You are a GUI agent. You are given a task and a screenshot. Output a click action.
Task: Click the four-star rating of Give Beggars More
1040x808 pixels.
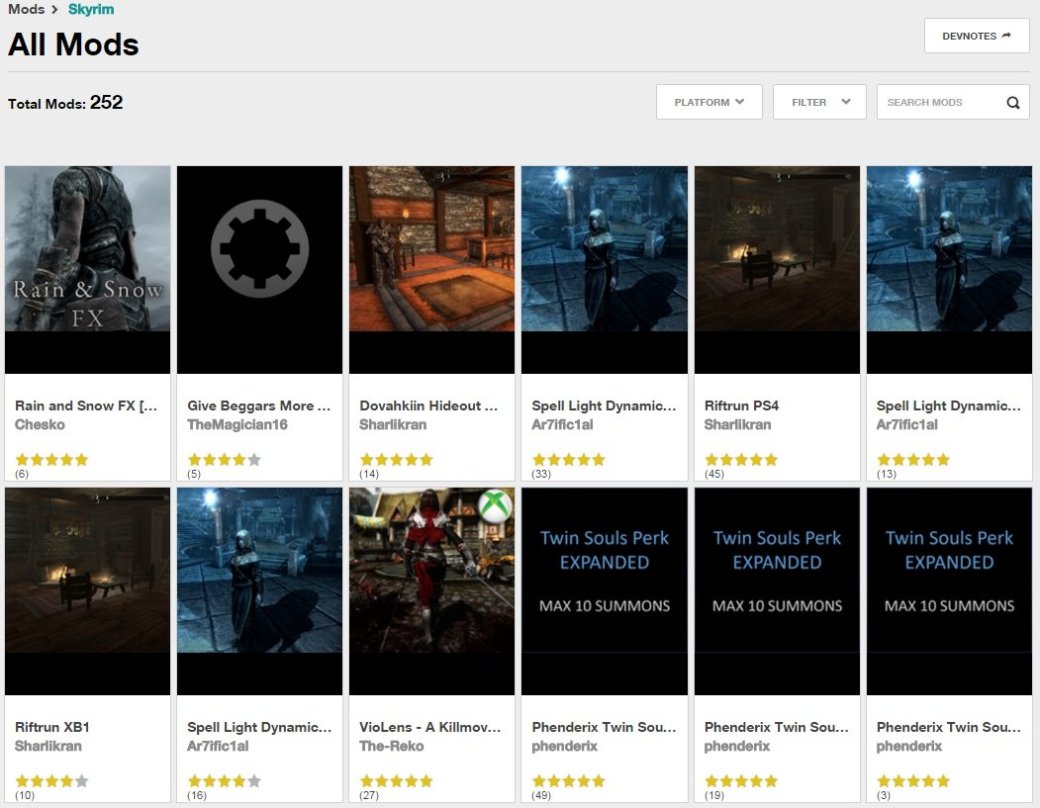pos(224,459)
